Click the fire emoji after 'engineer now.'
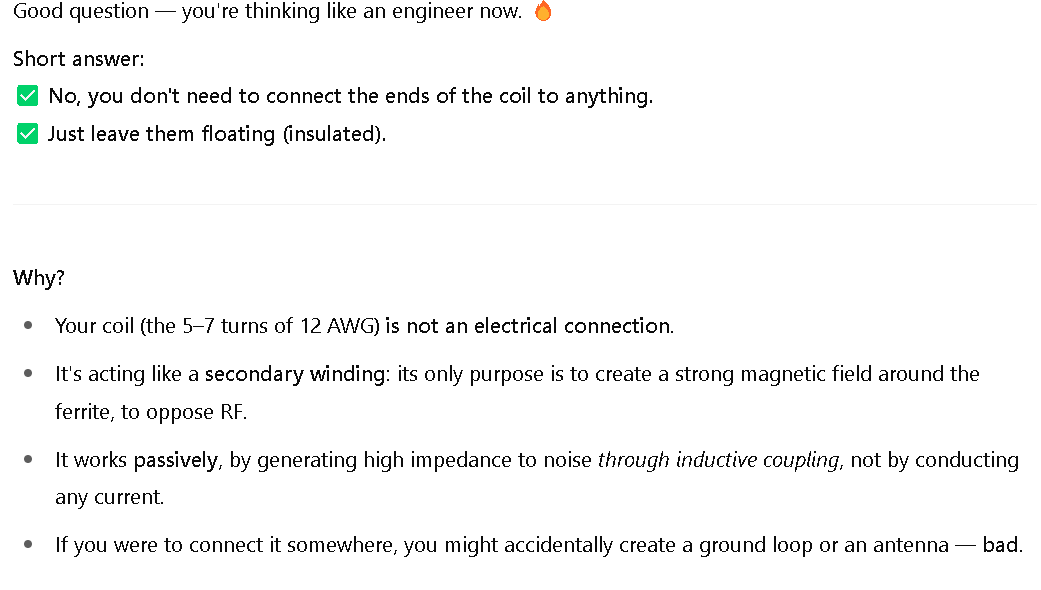The height and width of the screenshot is (590, 1041). point(543,11)
